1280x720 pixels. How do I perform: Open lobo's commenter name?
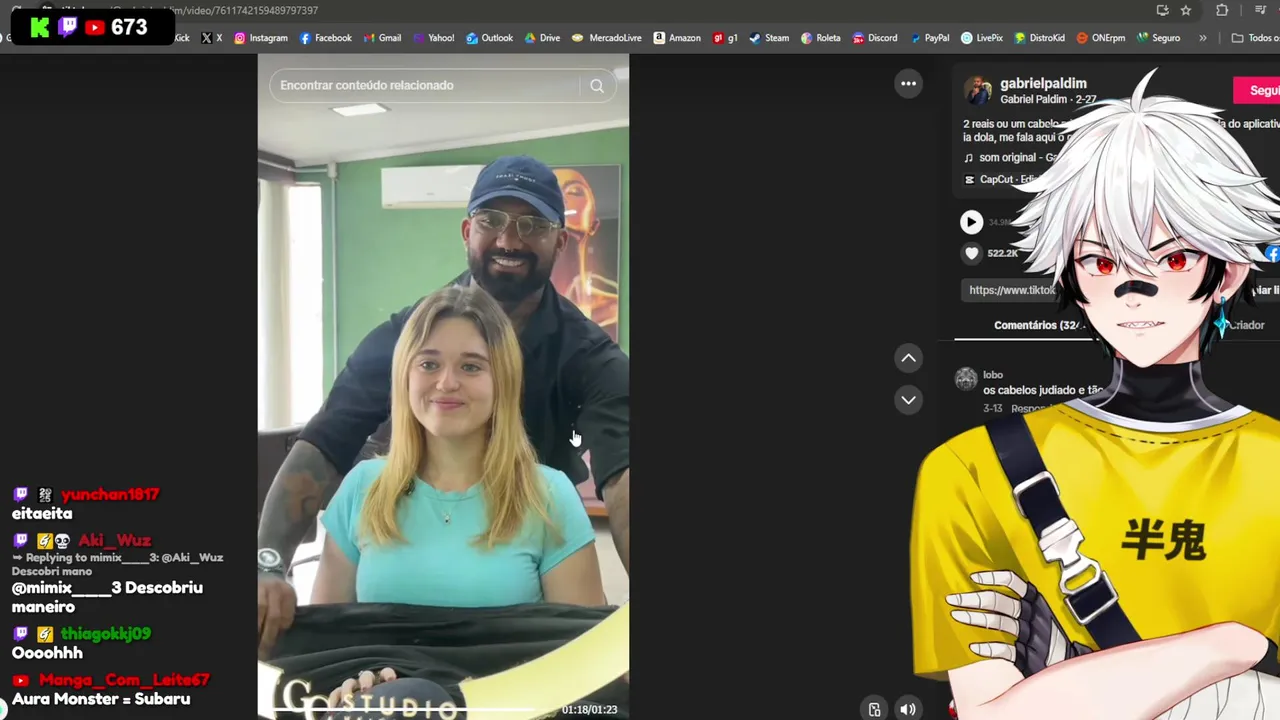[993, 375]
